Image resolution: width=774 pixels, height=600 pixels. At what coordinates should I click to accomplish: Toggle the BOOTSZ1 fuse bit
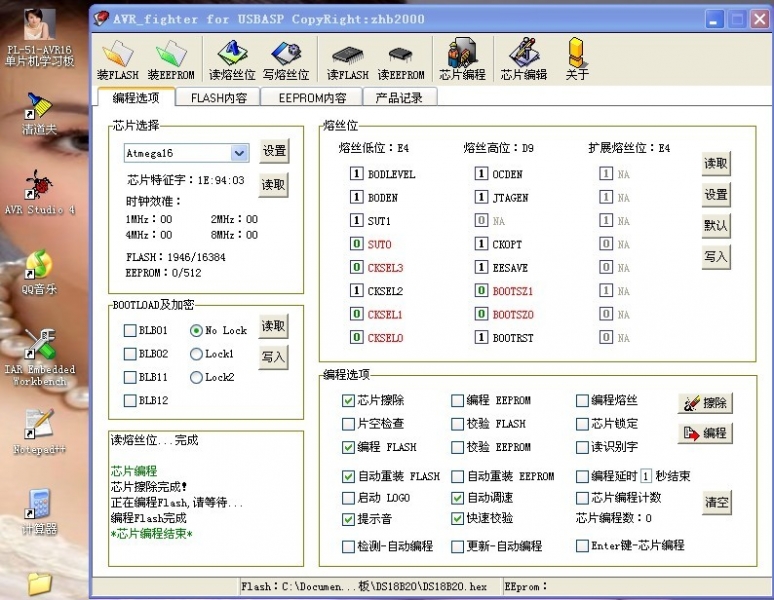coord(481,291)
